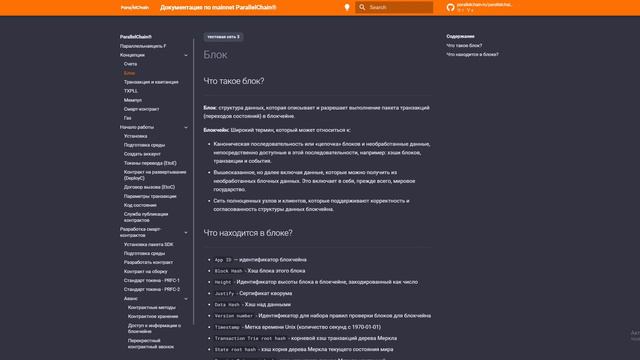Select the 'Version number' code label
The image size is (640, 360).
234,316
